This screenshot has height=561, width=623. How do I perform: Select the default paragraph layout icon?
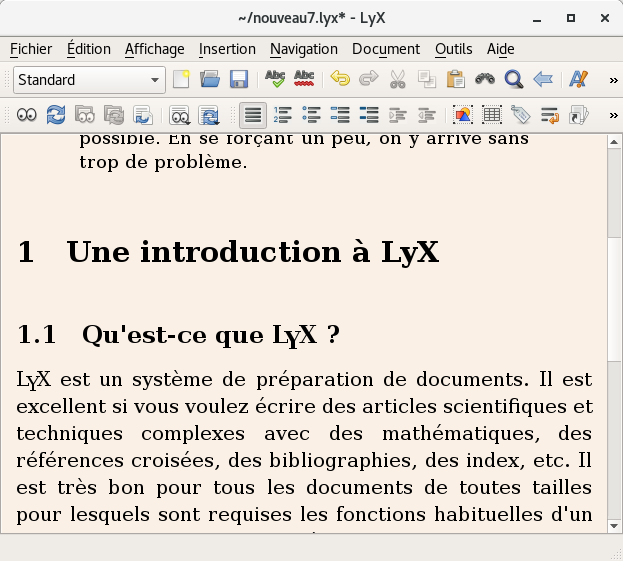click(253, 115)
